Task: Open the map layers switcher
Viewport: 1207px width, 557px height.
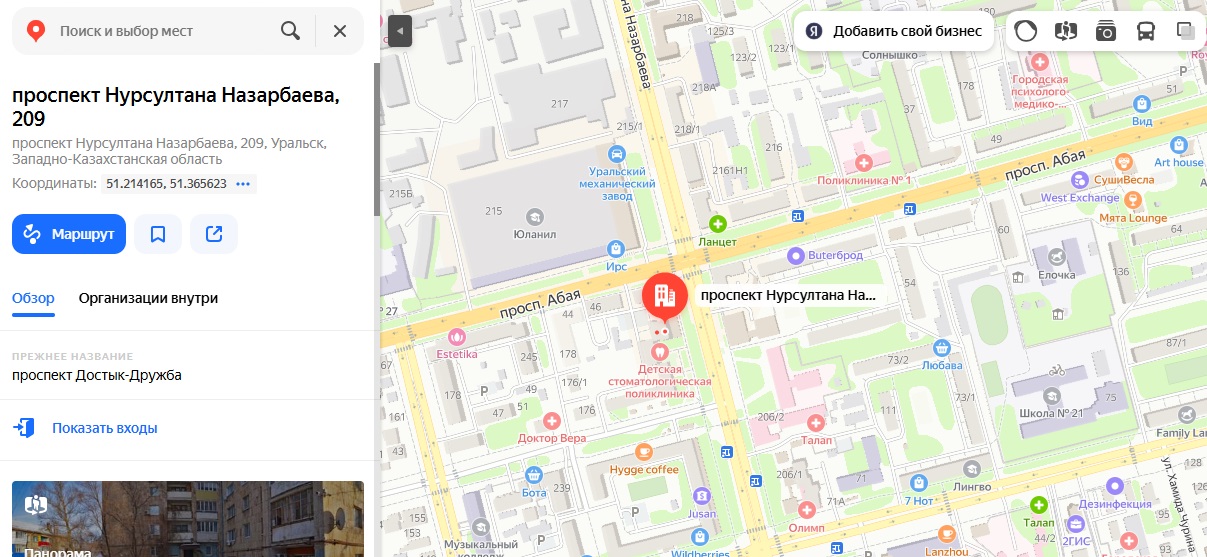Action: tap(1186, 31)
